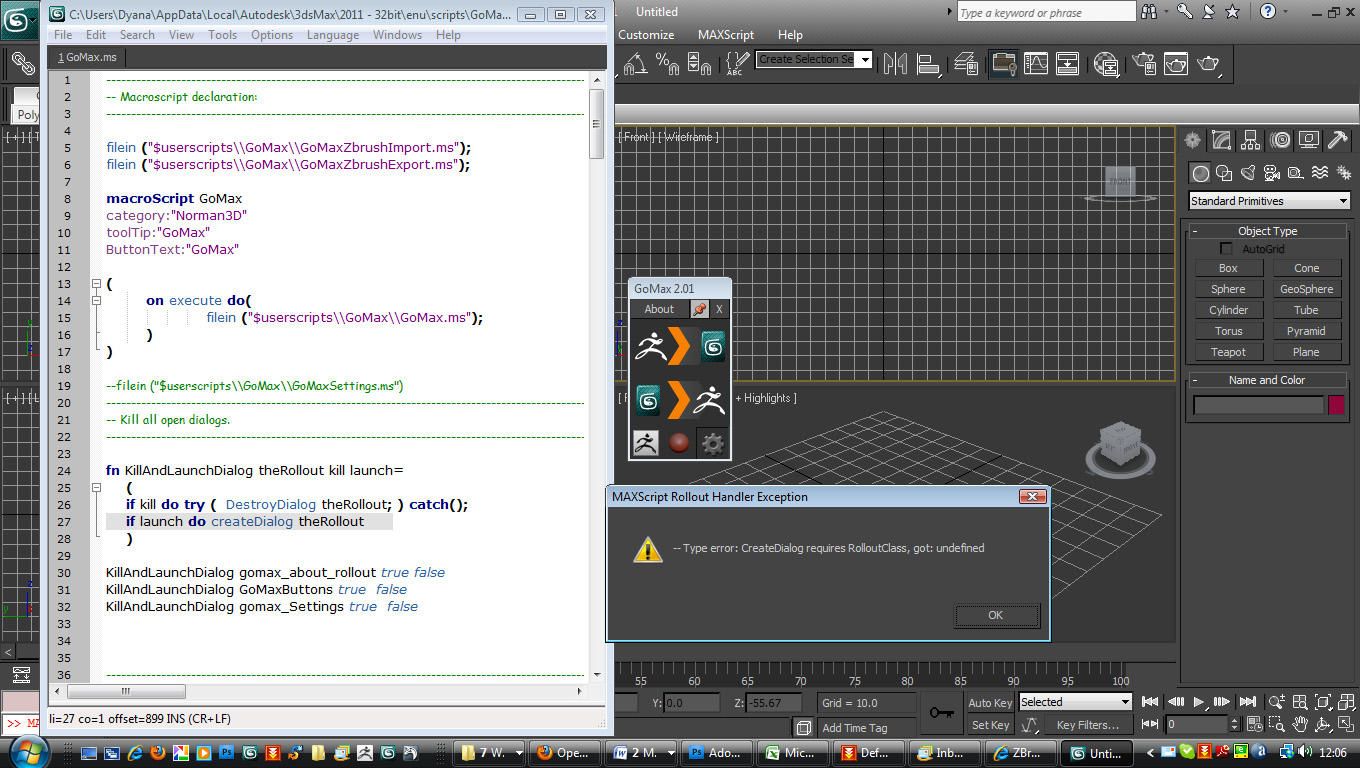Click OK in the exception dialog
Screen dimensions: 1360x768
tap(996, 615)
